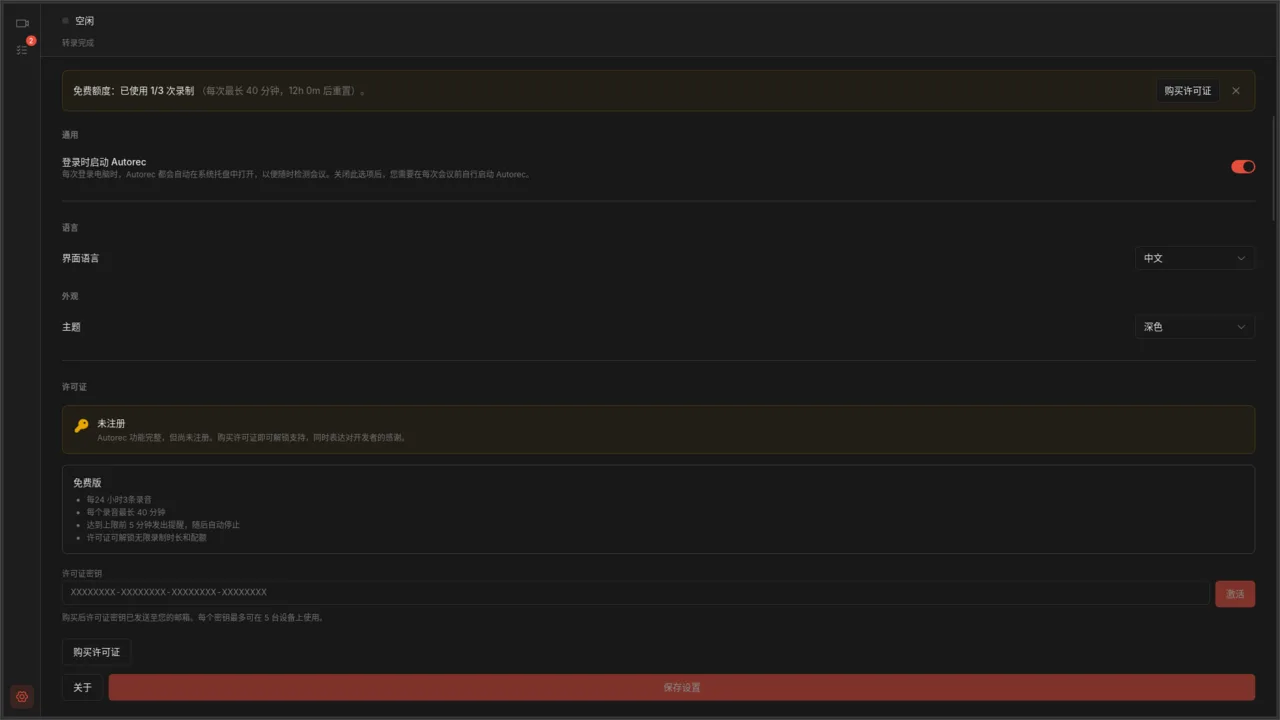Viewport: 1280px width, 720px height.
Task: Open the 界面语言 dropdown
Action: (1194, 258)
